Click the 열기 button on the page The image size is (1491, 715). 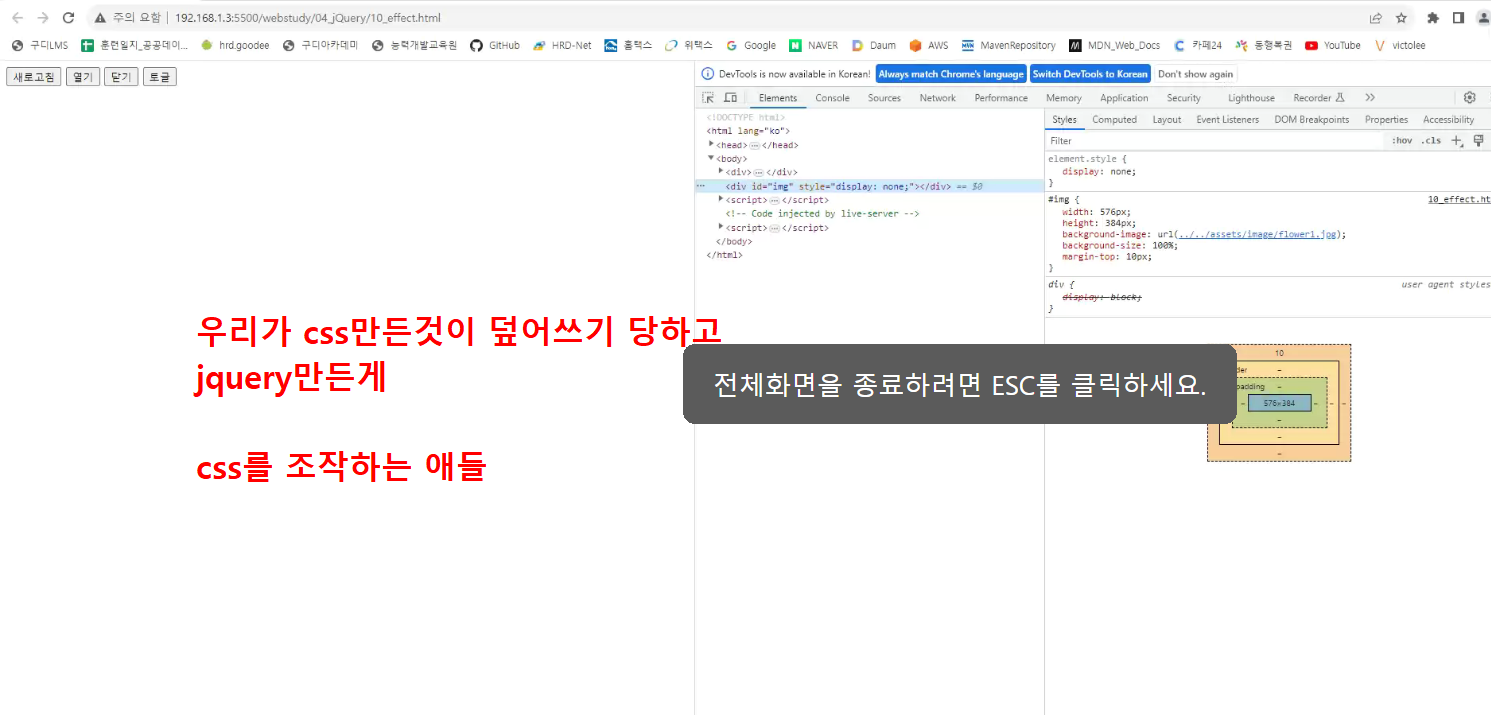point(83,77)
